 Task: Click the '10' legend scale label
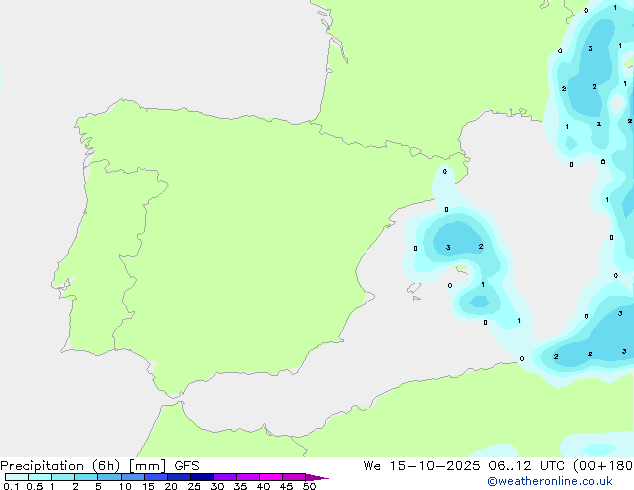(x=125, y=486)
